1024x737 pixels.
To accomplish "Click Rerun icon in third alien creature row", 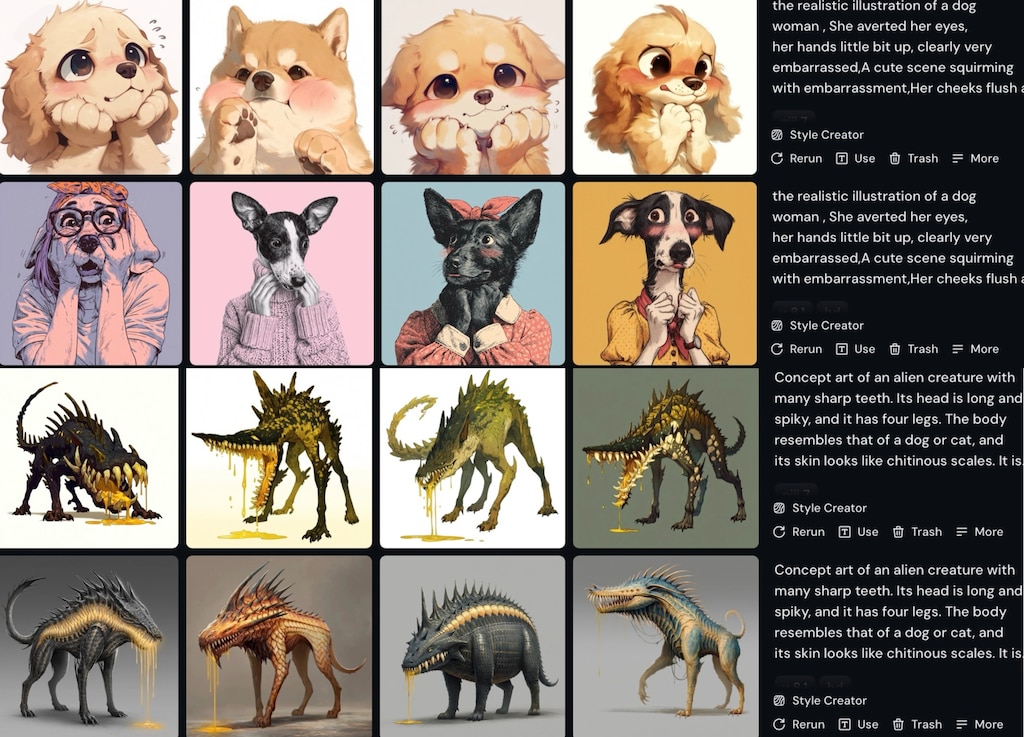I will 779,532.
